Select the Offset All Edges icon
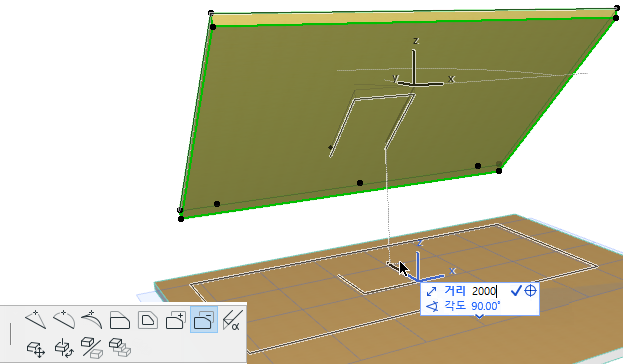The width and height of the screenshot is (623, 364). [x=148, y=320]
